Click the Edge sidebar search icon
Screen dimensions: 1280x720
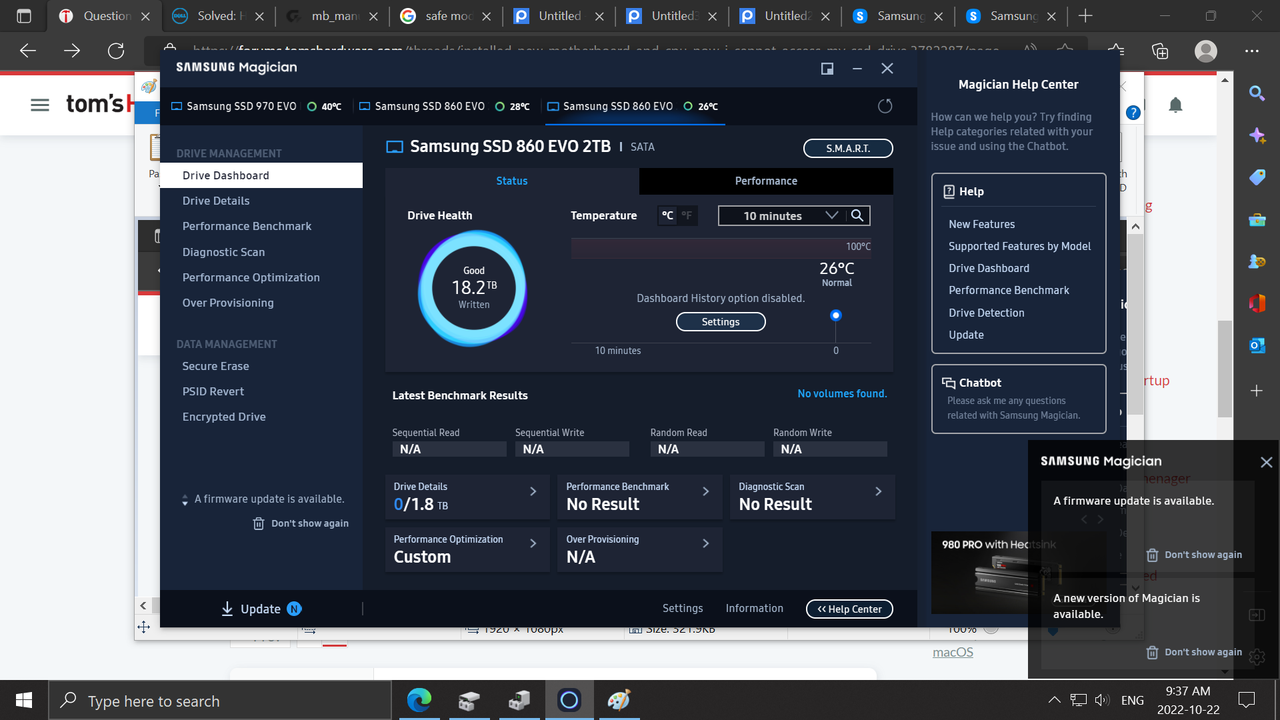pyautogui.click(x=1257, y=93)
